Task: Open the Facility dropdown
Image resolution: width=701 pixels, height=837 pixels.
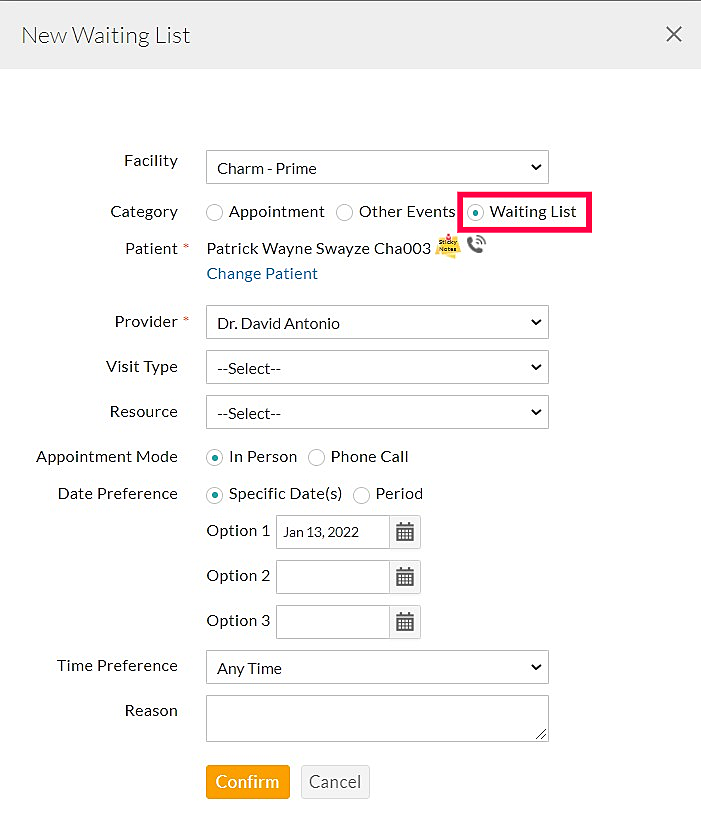Action: click(x=377, y=167)
